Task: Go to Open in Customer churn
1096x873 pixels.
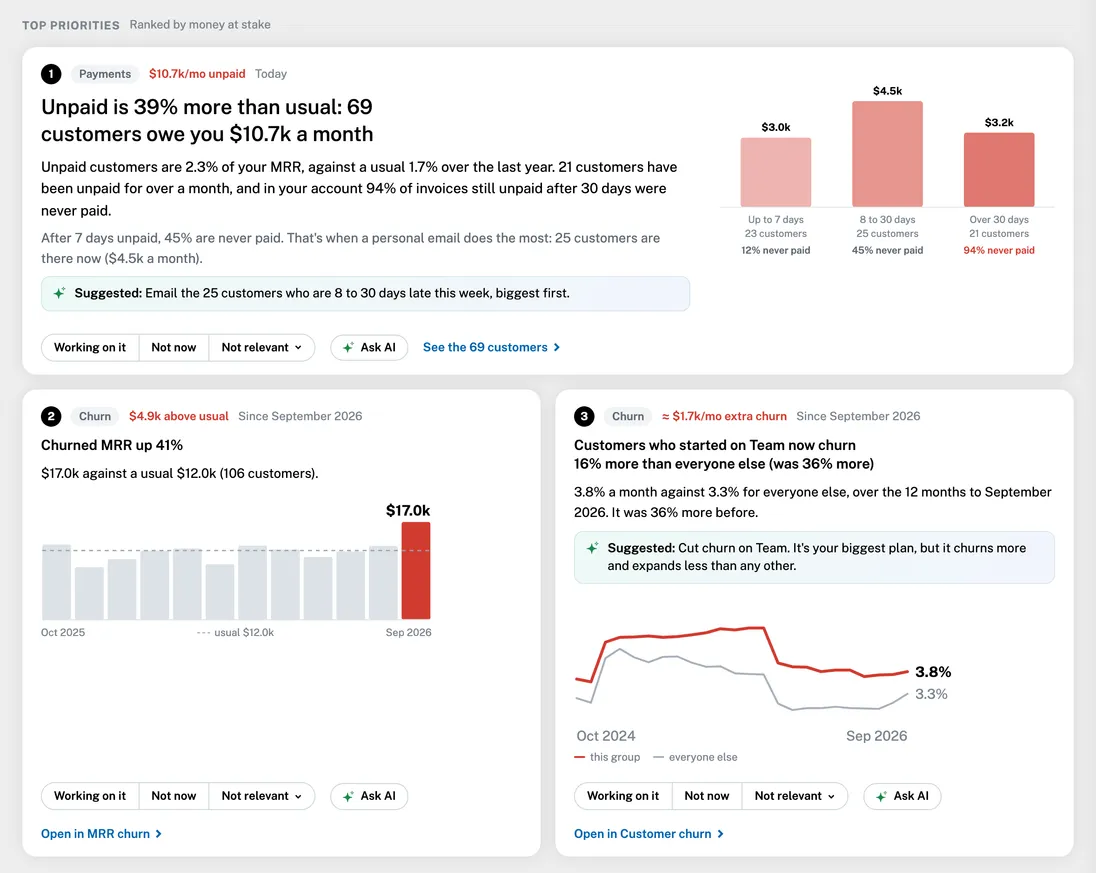Action: 649,834
